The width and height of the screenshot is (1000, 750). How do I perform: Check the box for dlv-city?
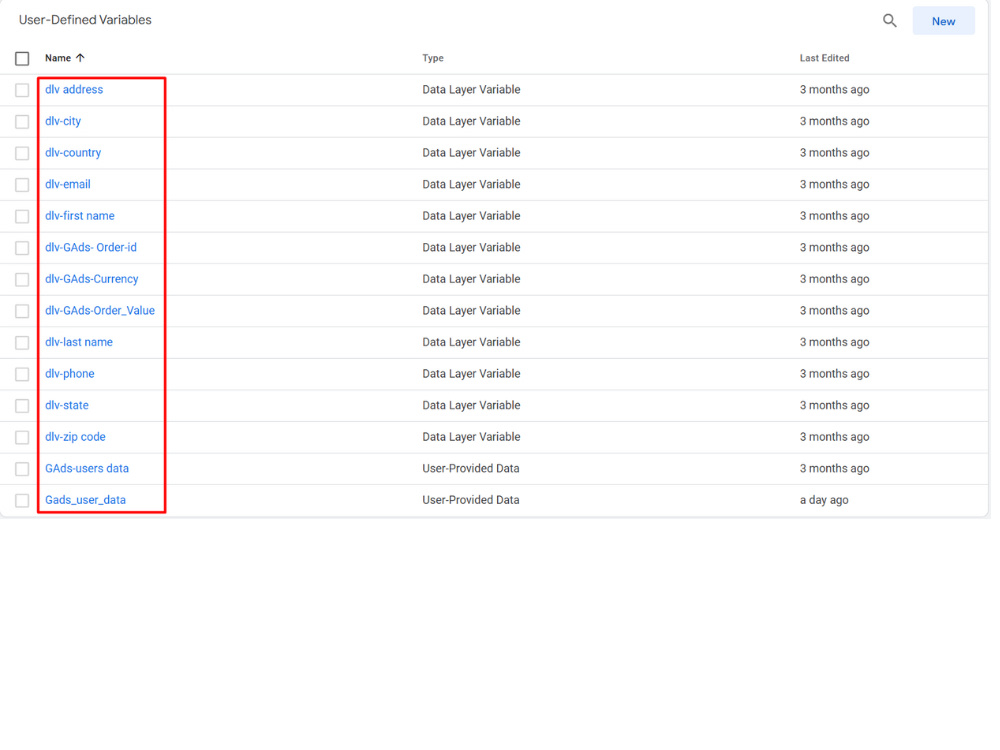(22, 122)
